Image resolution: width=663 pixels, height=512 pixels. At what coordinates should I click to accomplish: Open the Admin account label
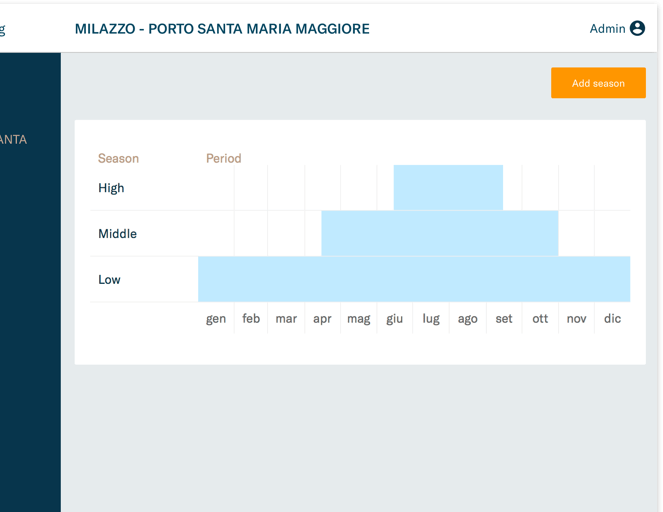pos(607,29)
